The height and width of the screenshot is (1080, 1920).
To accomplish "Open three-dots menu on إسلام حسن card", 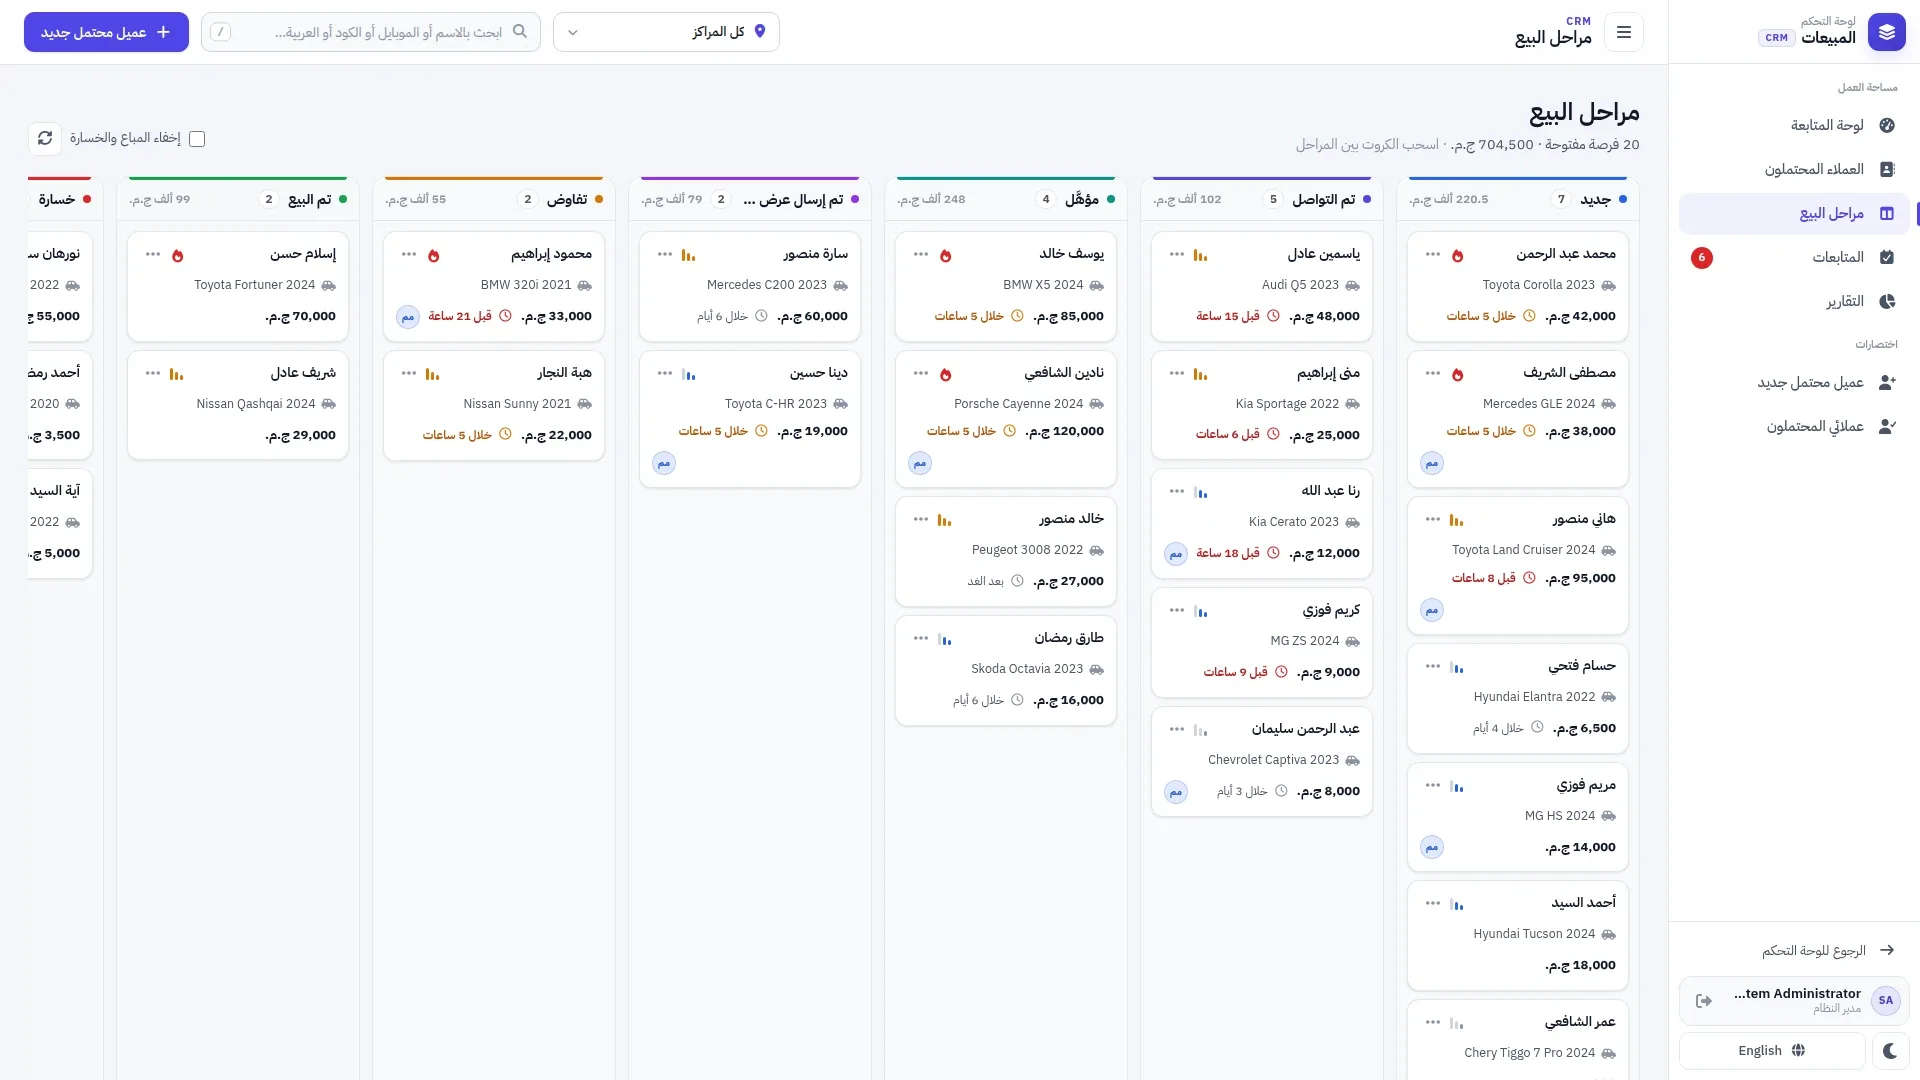I will coord(153,254).
